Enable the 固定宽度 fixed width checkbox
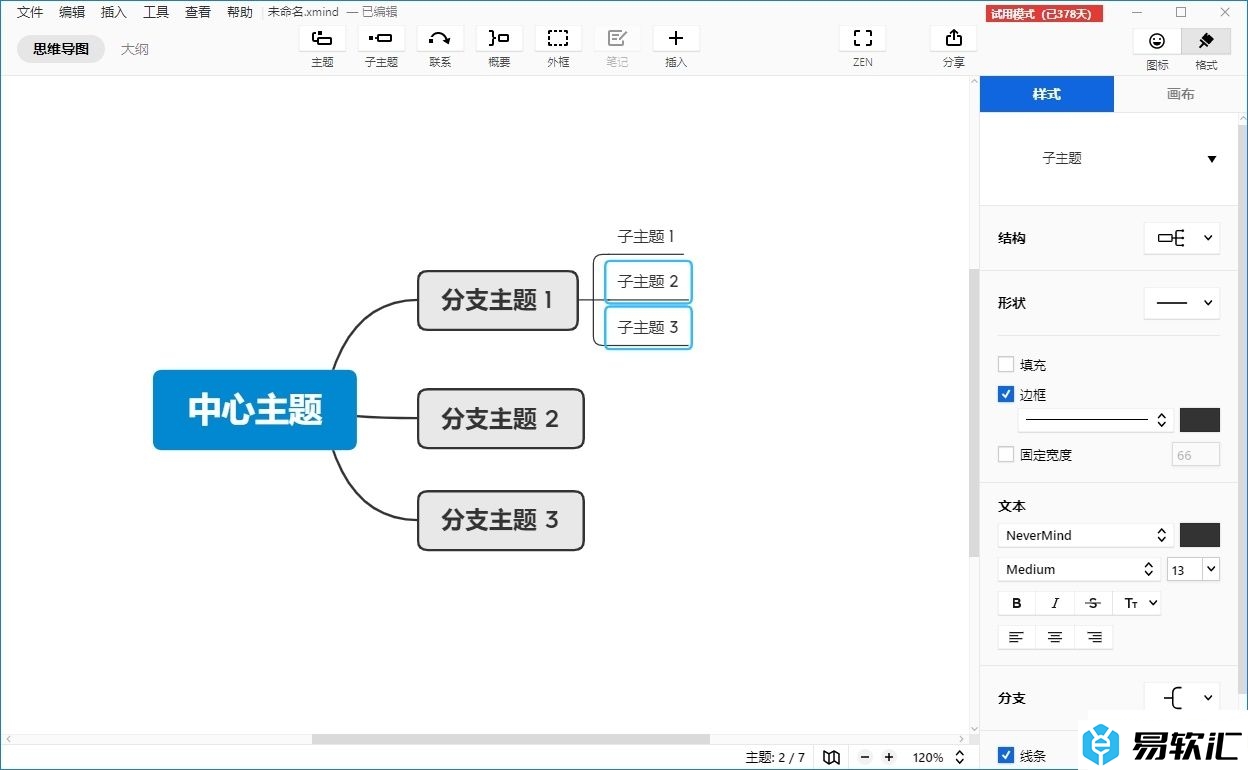 [1006, 454]
